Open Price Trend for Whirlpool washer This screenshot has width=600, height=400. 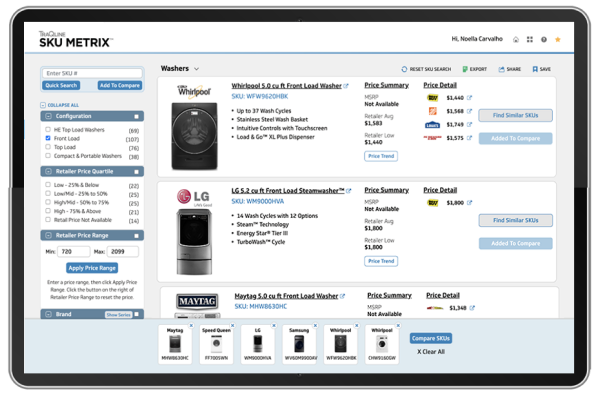381,156
